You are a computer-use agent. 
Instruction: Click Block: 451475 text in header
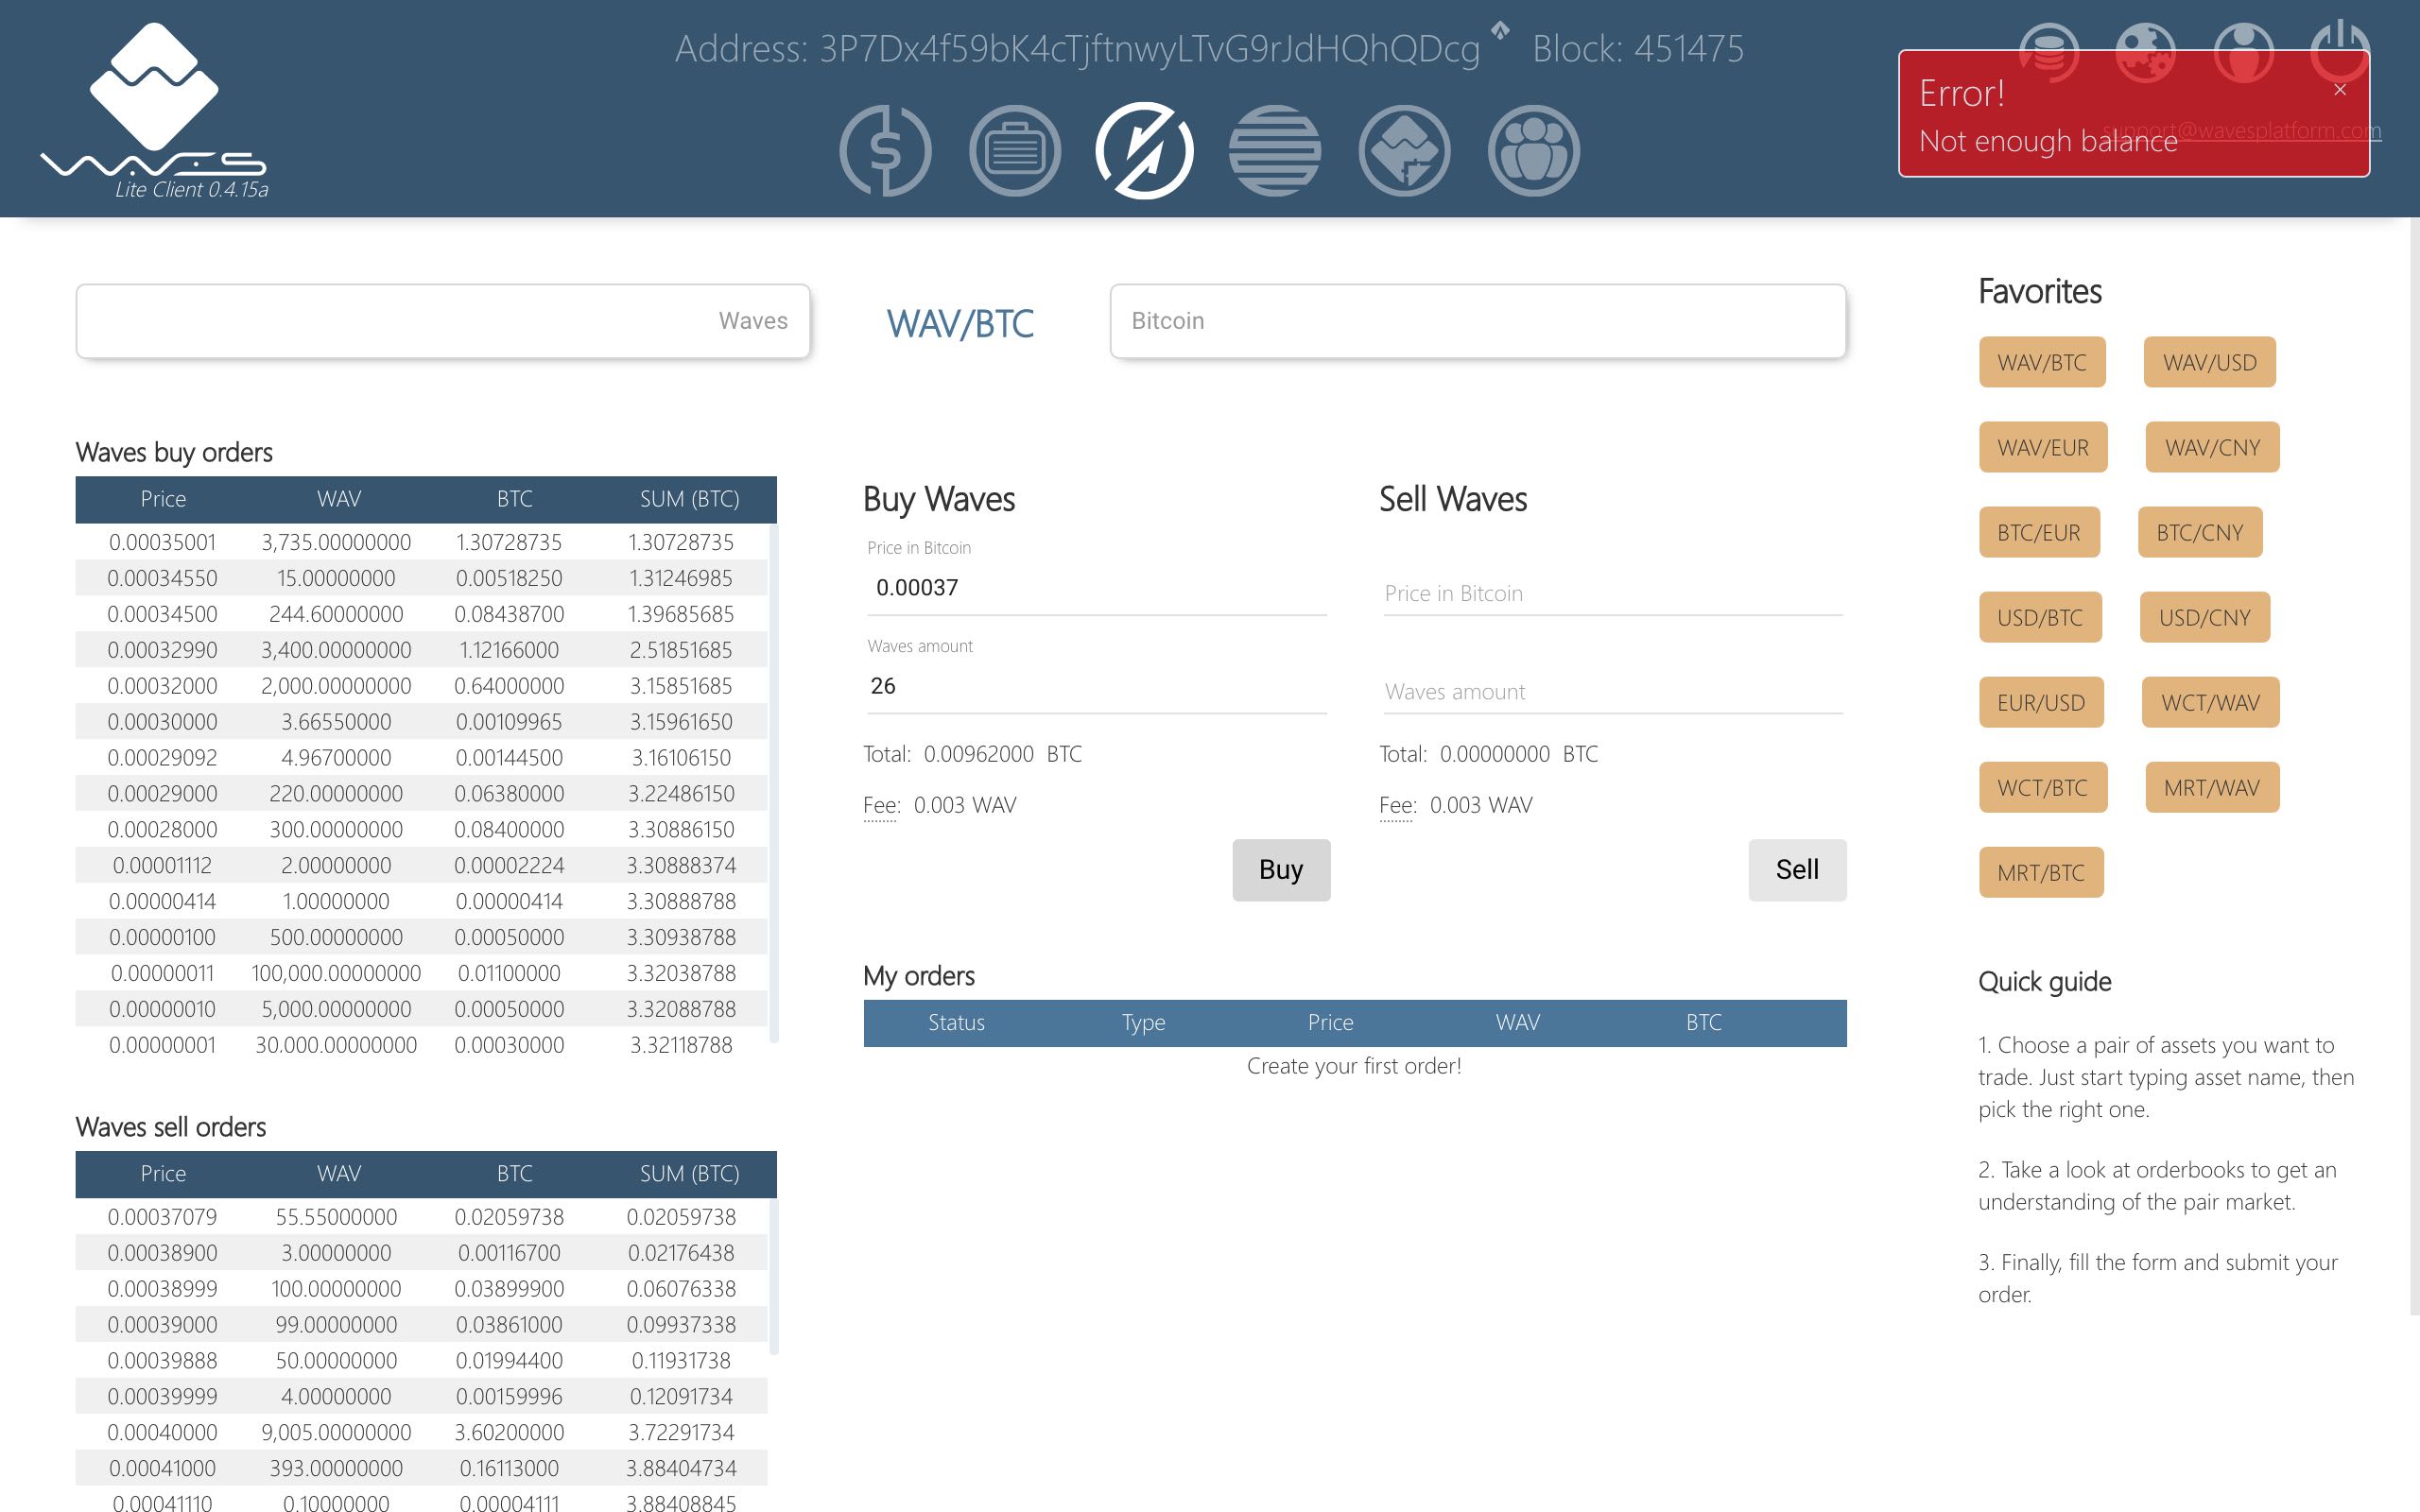1638,48
